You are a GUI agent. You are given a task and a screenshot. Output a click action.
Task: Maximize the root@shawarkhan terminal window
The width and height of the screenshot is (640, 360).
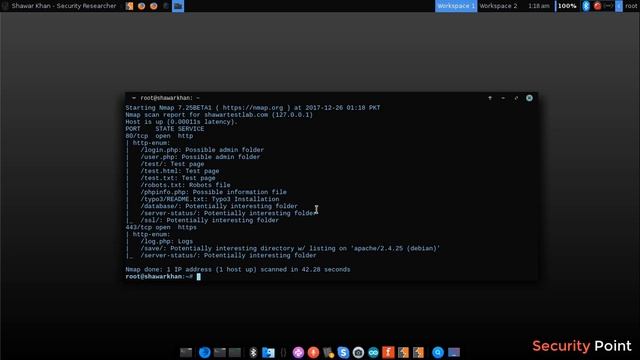point(516,98)
